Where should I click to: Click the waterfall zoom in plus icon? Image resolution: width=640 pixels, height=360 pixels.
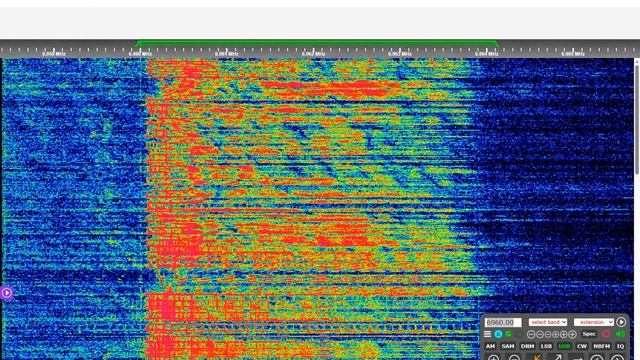493,358
